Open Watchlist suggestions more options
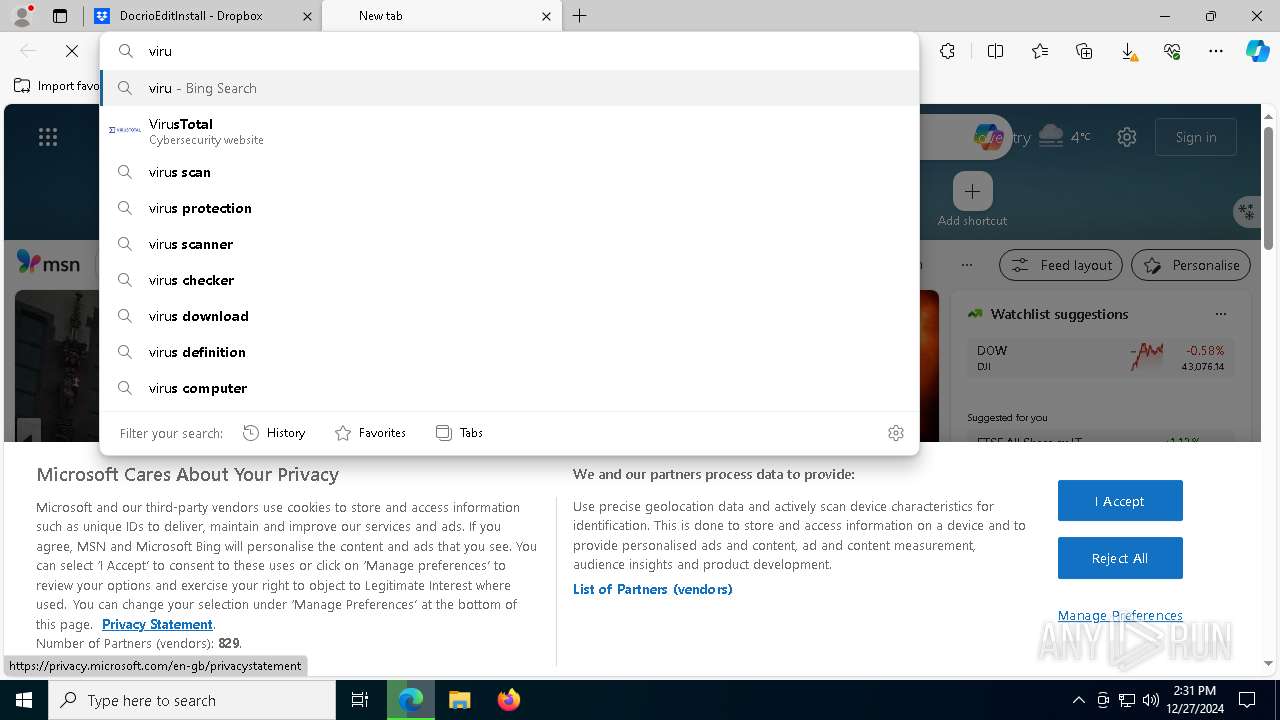The height and width of the screenshot is (720, 1280). [x=1220, y=314]
